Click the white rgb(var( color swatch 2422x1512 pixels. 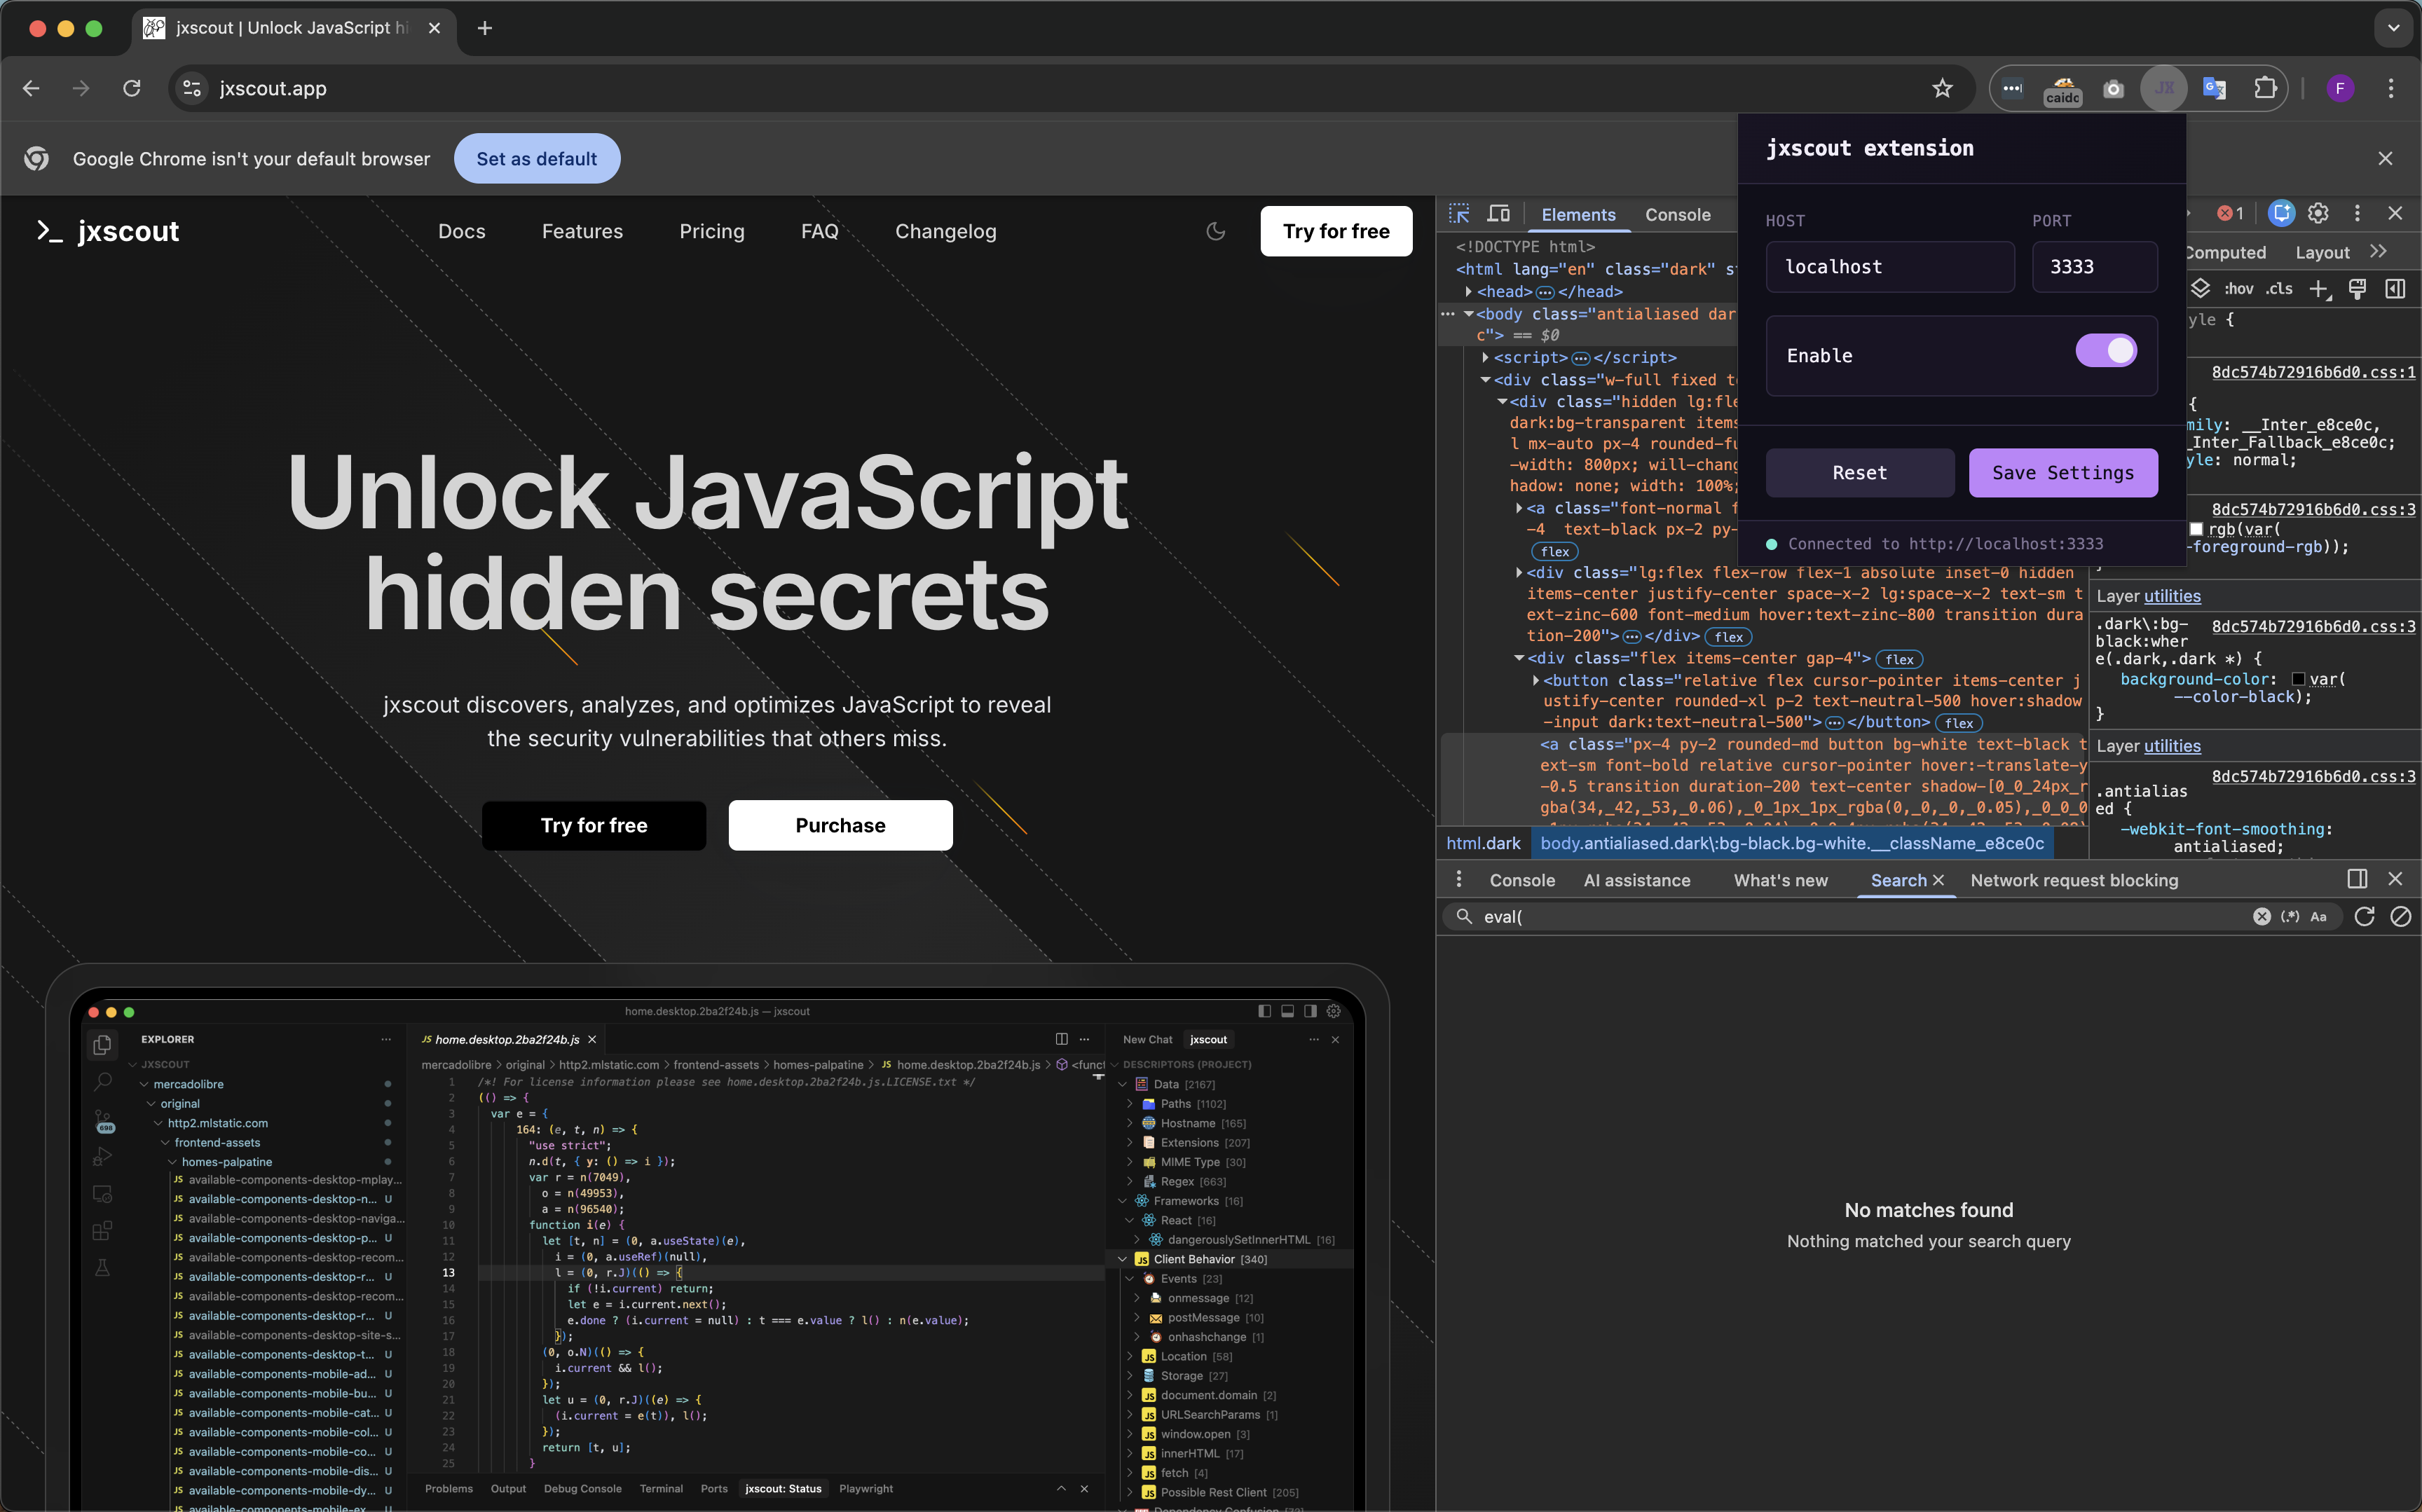click(2196, 528)
